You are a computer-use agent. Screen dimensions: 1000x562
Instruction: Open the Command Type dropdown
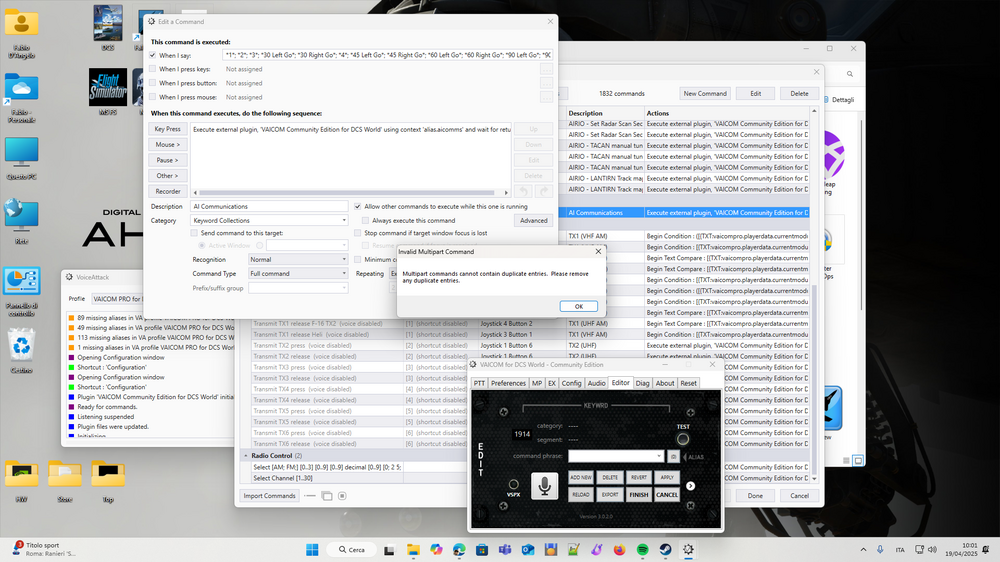pos(297,273)
